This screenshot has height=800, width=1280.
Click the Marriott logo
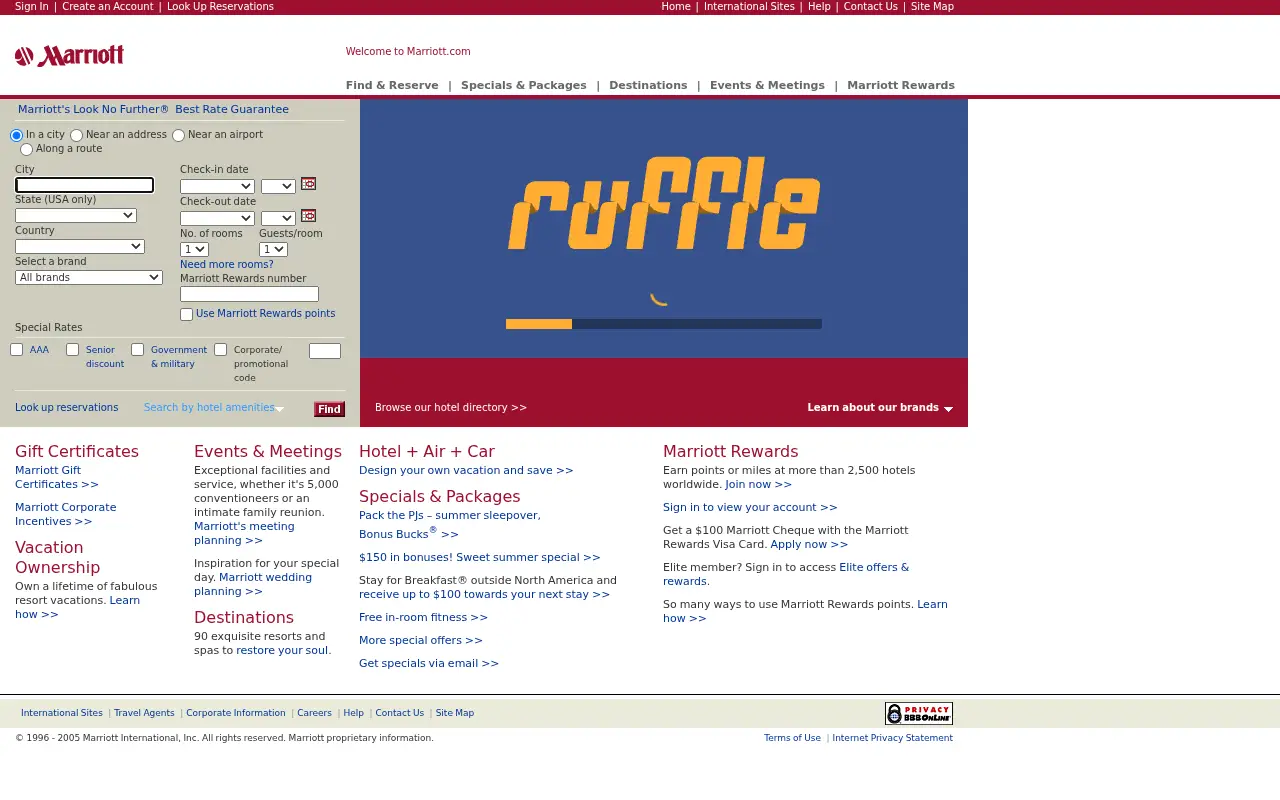(x=69, y=56)
